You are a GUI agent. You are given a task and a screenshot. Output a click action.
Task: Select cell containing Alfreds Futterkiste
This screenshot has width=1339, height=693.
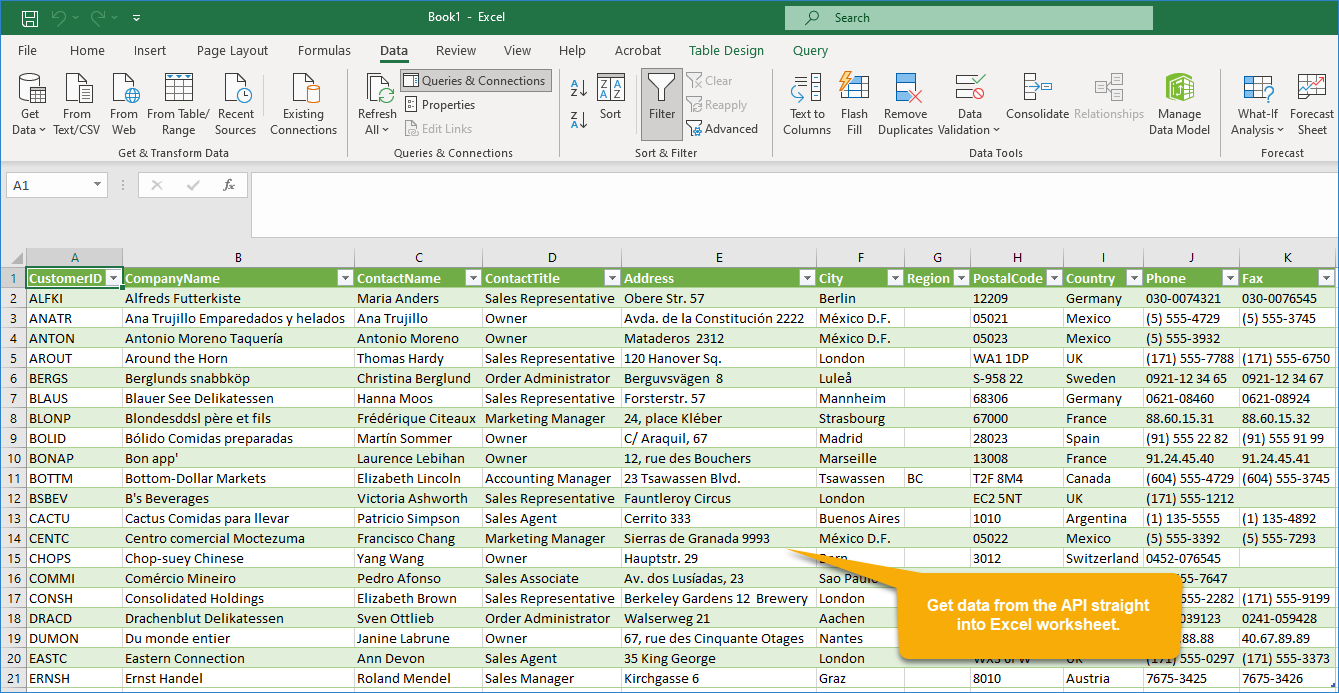click(238, 298)
